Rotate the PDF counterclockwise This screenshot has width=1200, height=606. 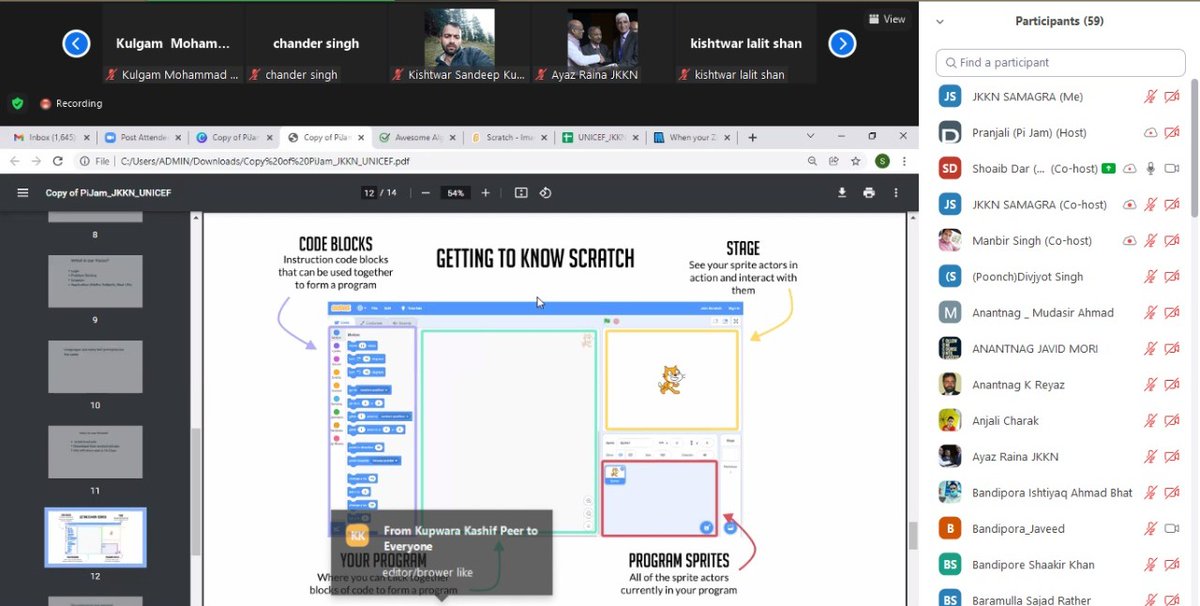coord(545,193)
